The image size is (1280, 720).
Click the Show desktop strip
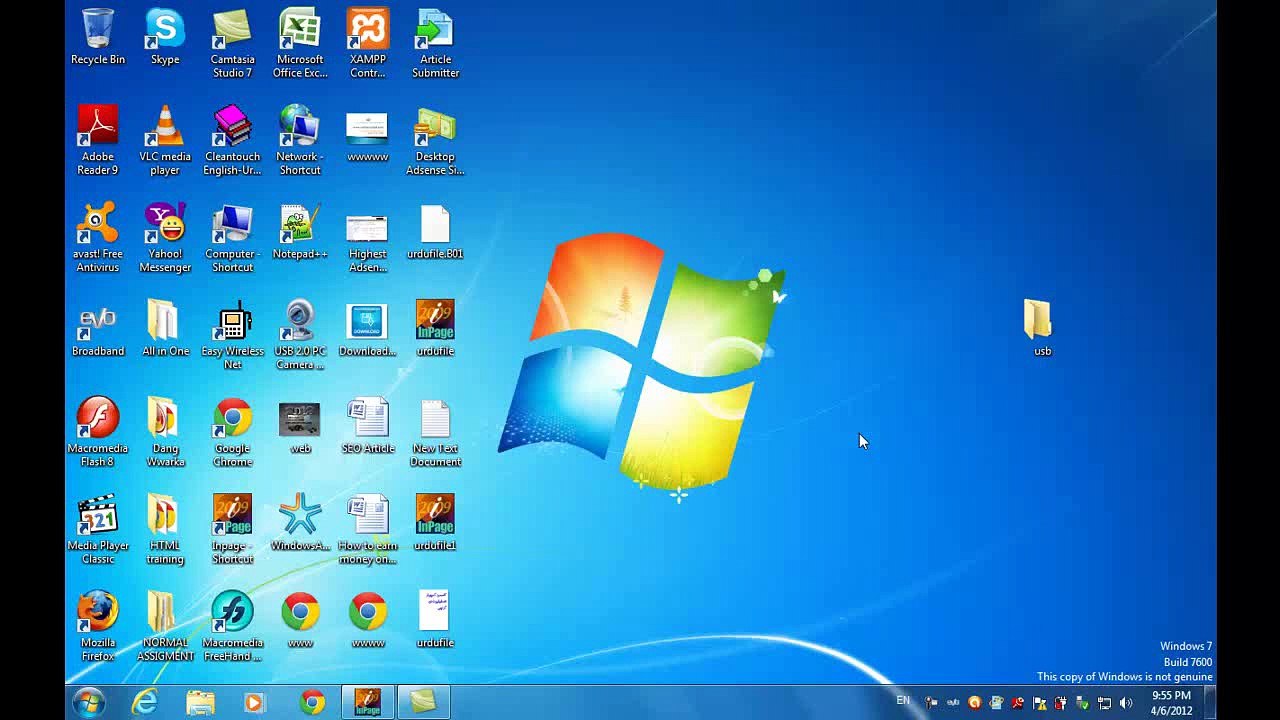pos(1211,703)
